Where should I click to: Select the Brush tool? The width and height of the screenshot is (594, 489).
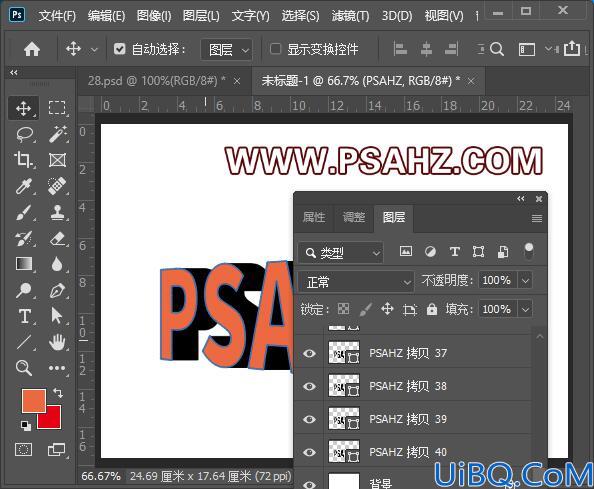pyautogui.click(x=24, y=212)
